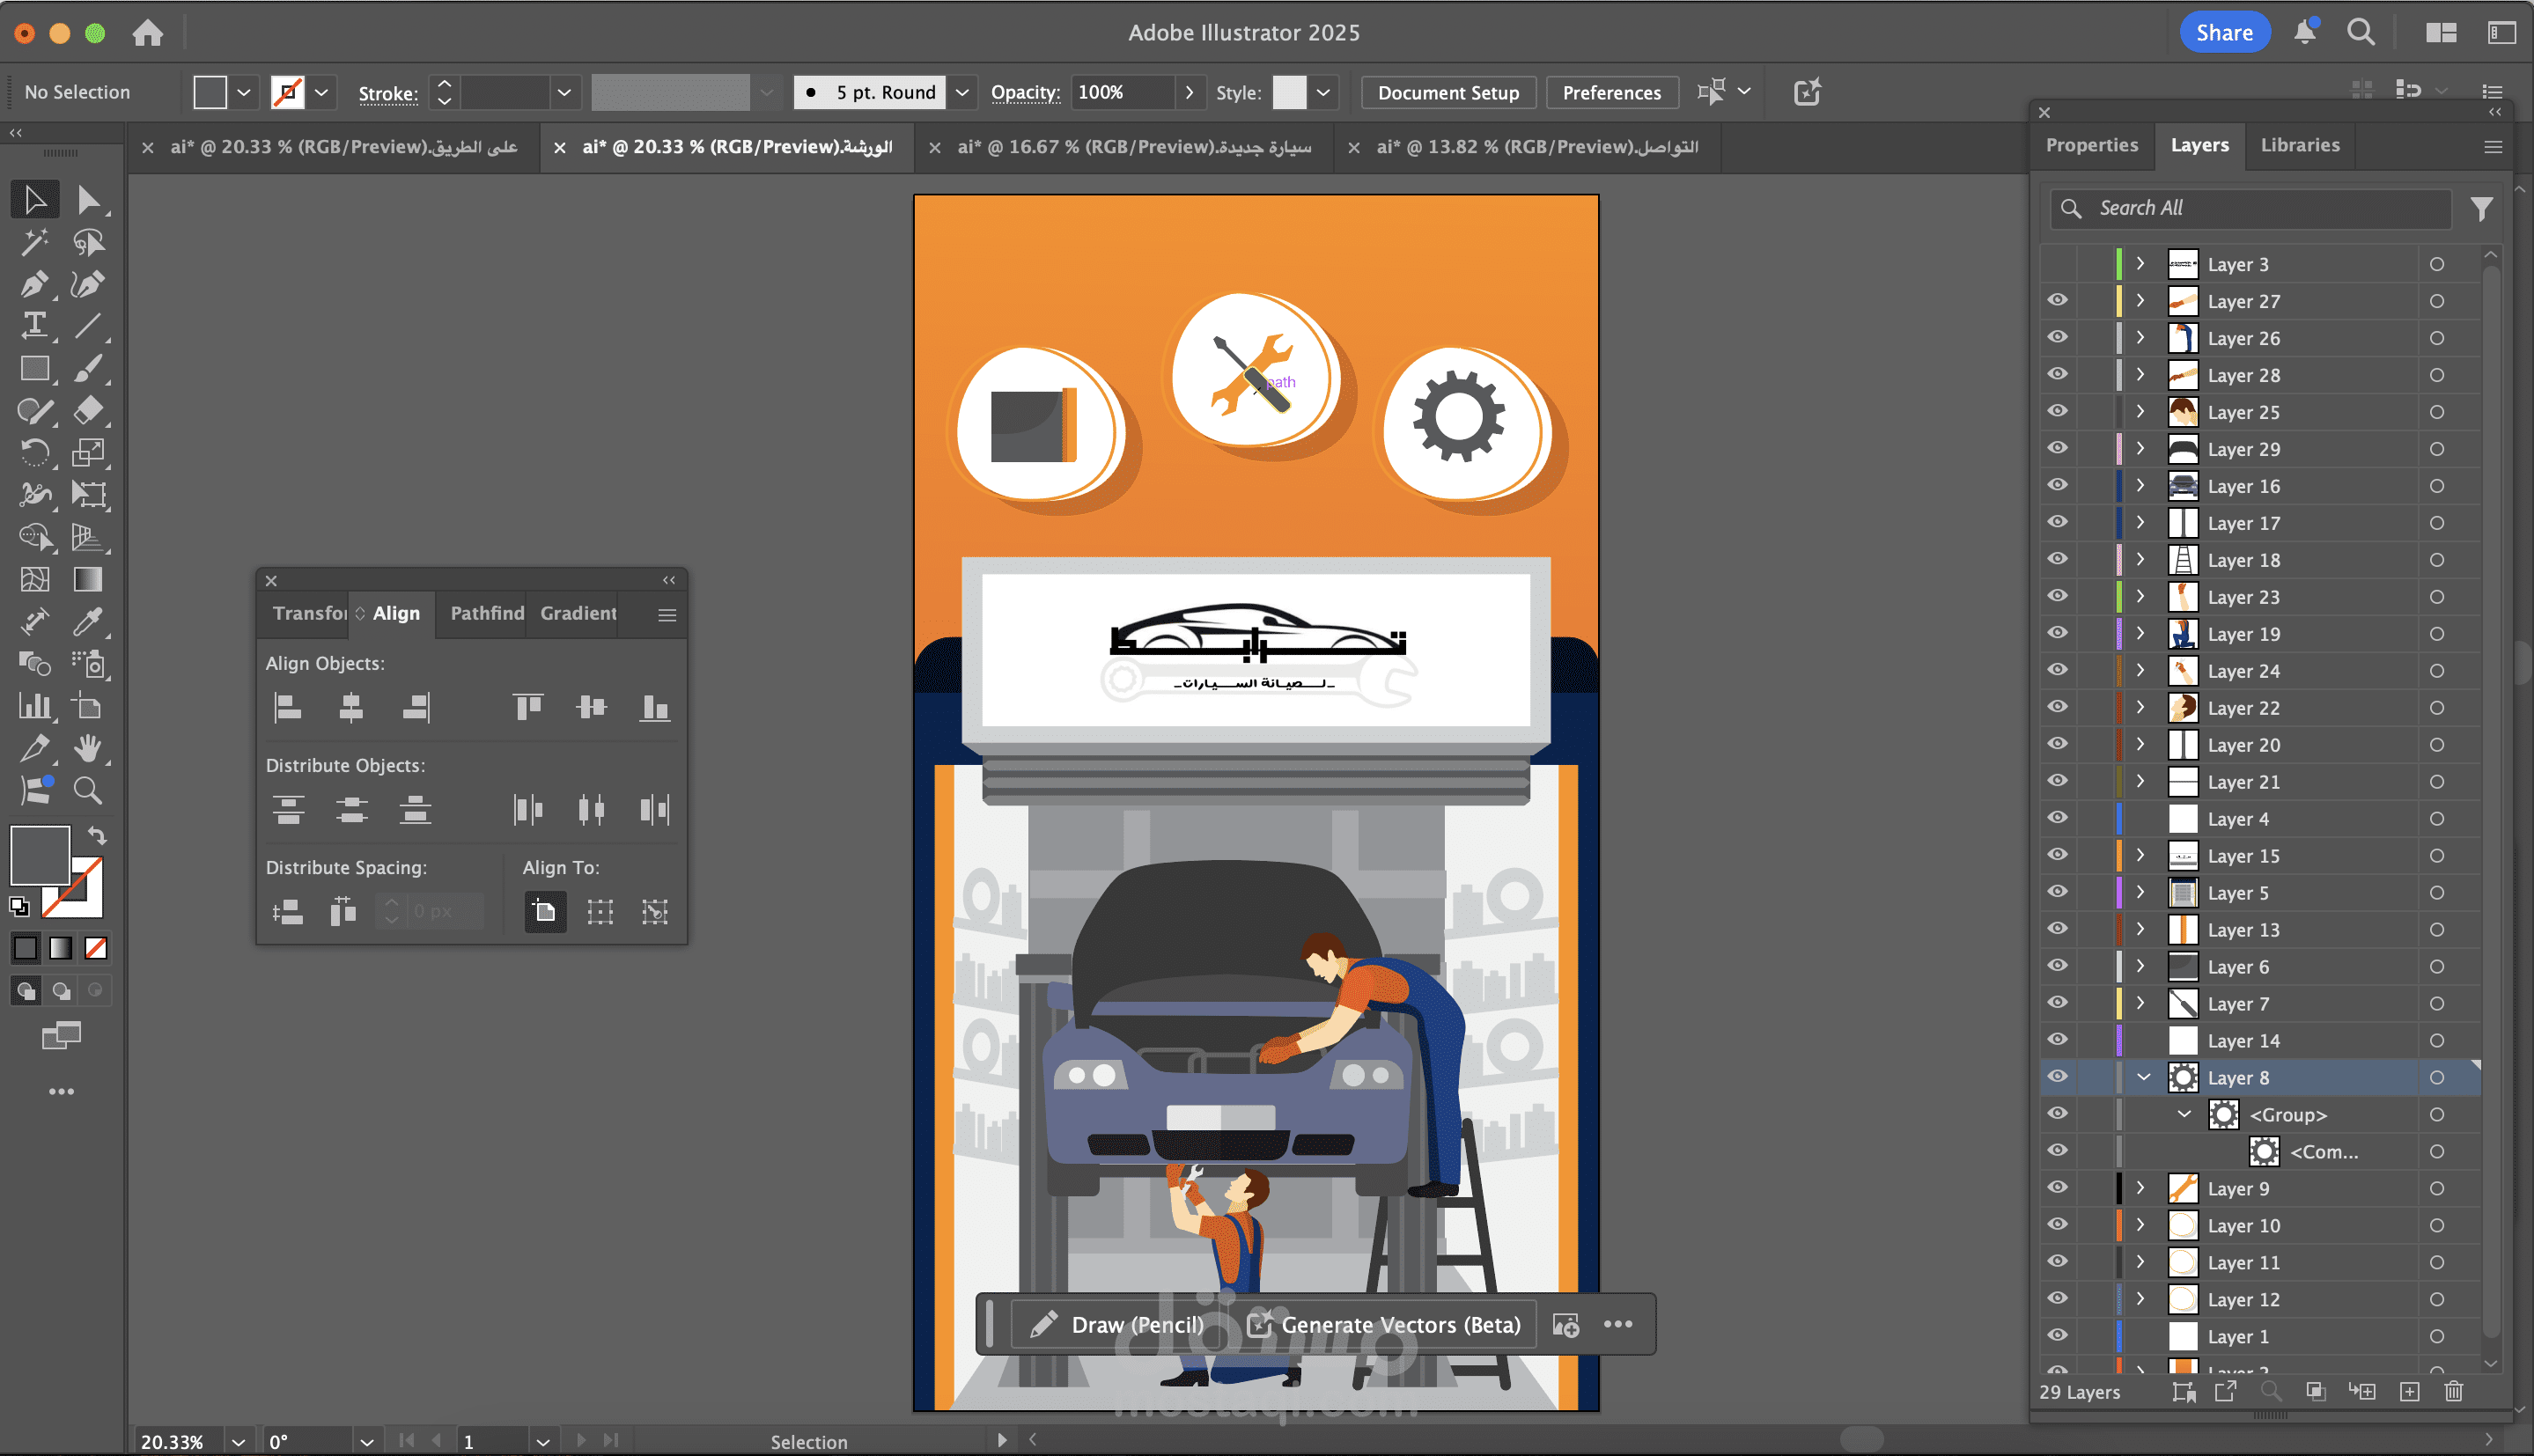Image resolution: width=2534 pixels, height=1456 pixels.
Task: Open the 5 pt. Round brush dropdown
Action: pyautogui.click(x=962, y=92)
